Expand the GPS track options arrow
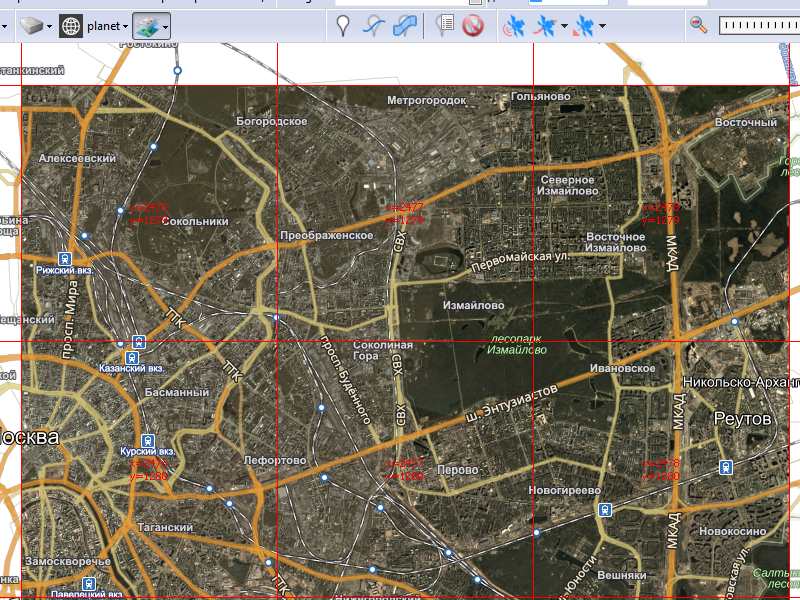Image resolution: width=800 pixels, height=600 pixels. pyautogui.click(x=565, y=27)
